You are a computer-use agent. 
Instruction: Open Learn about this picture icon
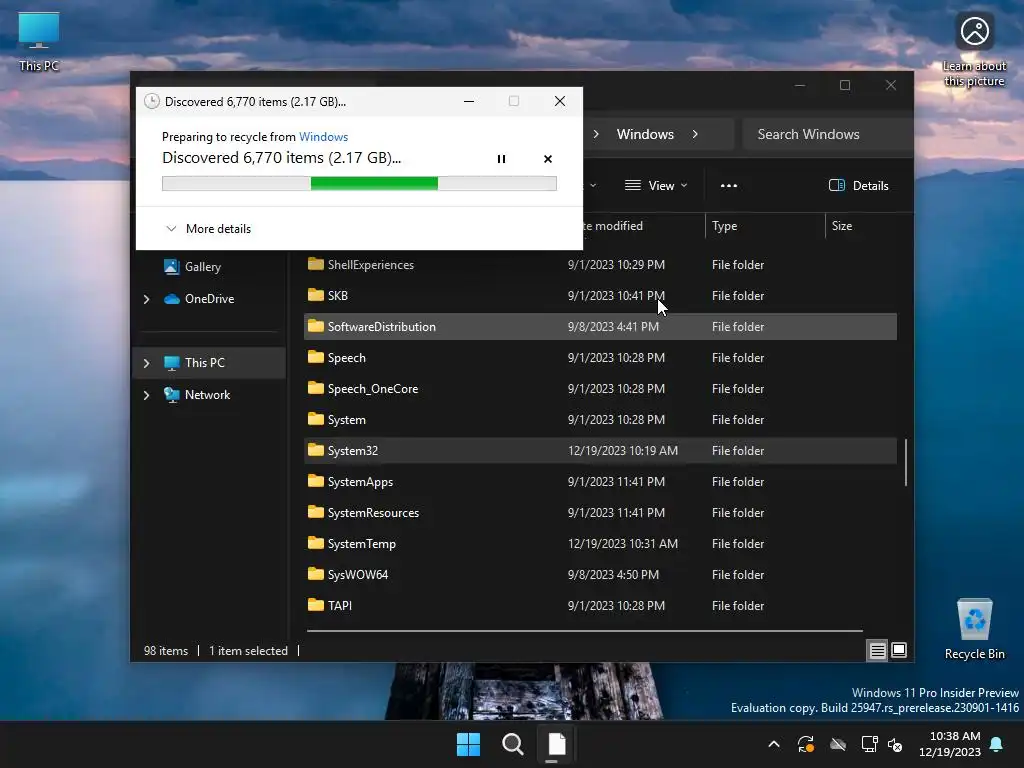coord(974,51)
